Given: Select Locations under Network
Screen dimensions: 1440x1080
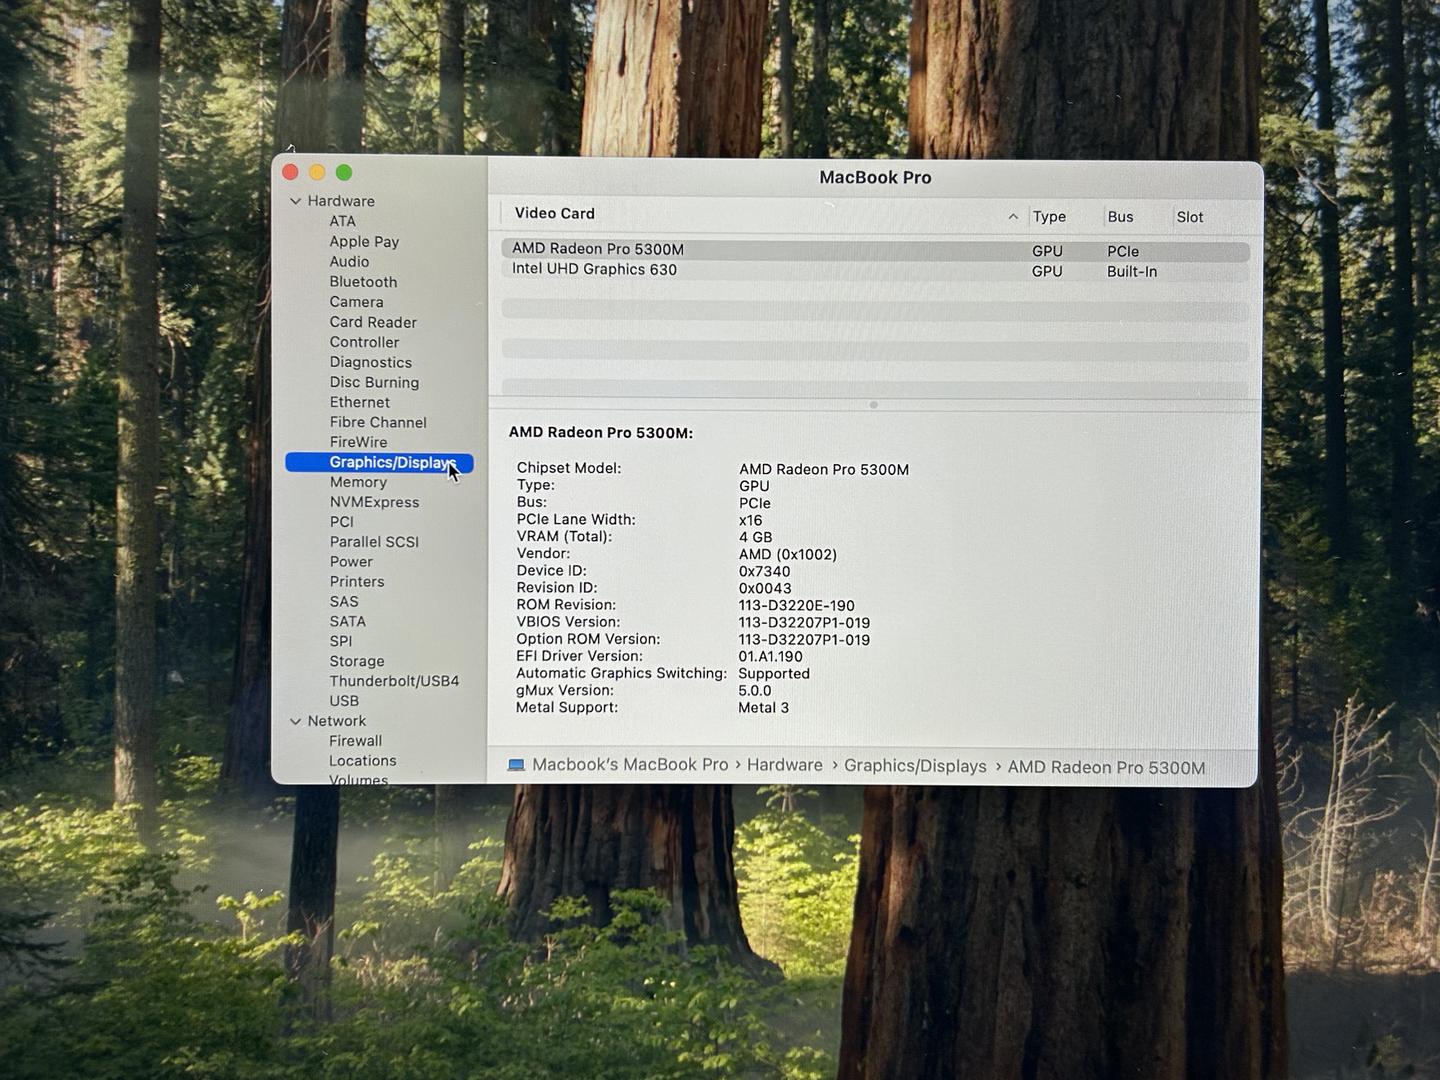Looking at the screenshot, I should [x=362, y=761].
